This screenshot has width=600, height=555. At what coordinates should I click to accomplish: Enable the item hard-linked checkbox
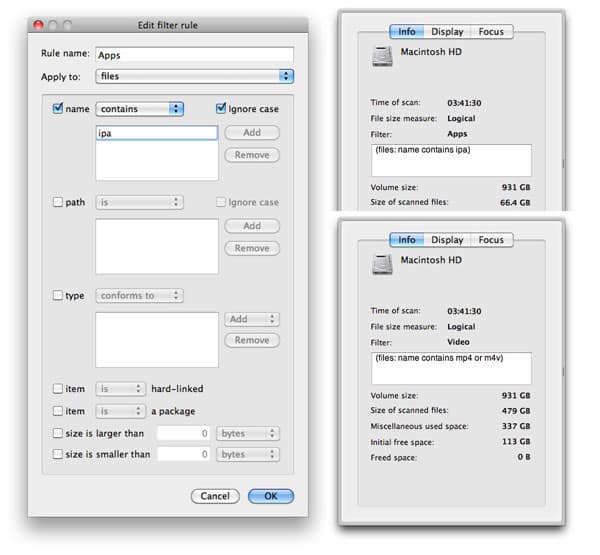pyautogui.click(x=57, y=388)
